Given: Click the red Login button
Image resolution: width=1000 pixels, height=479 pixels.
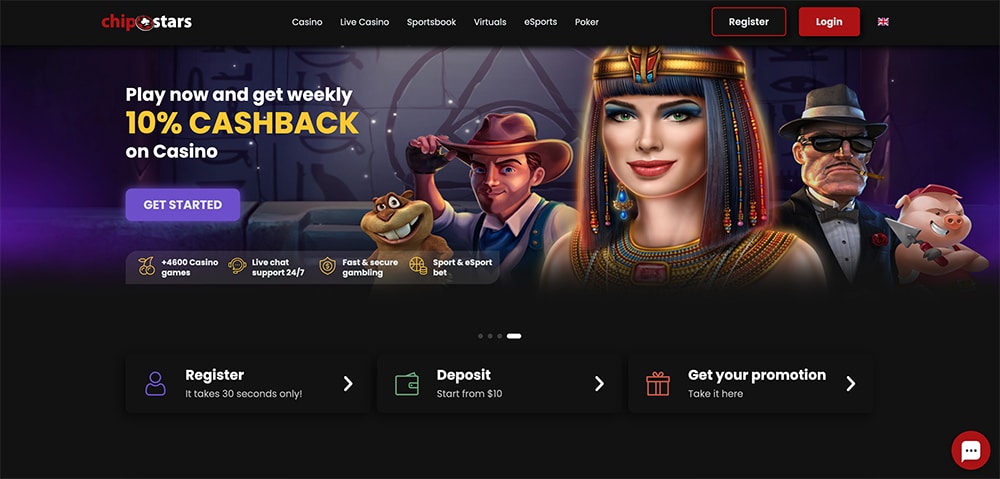Looking at the screenshot, I should [829, 22].
